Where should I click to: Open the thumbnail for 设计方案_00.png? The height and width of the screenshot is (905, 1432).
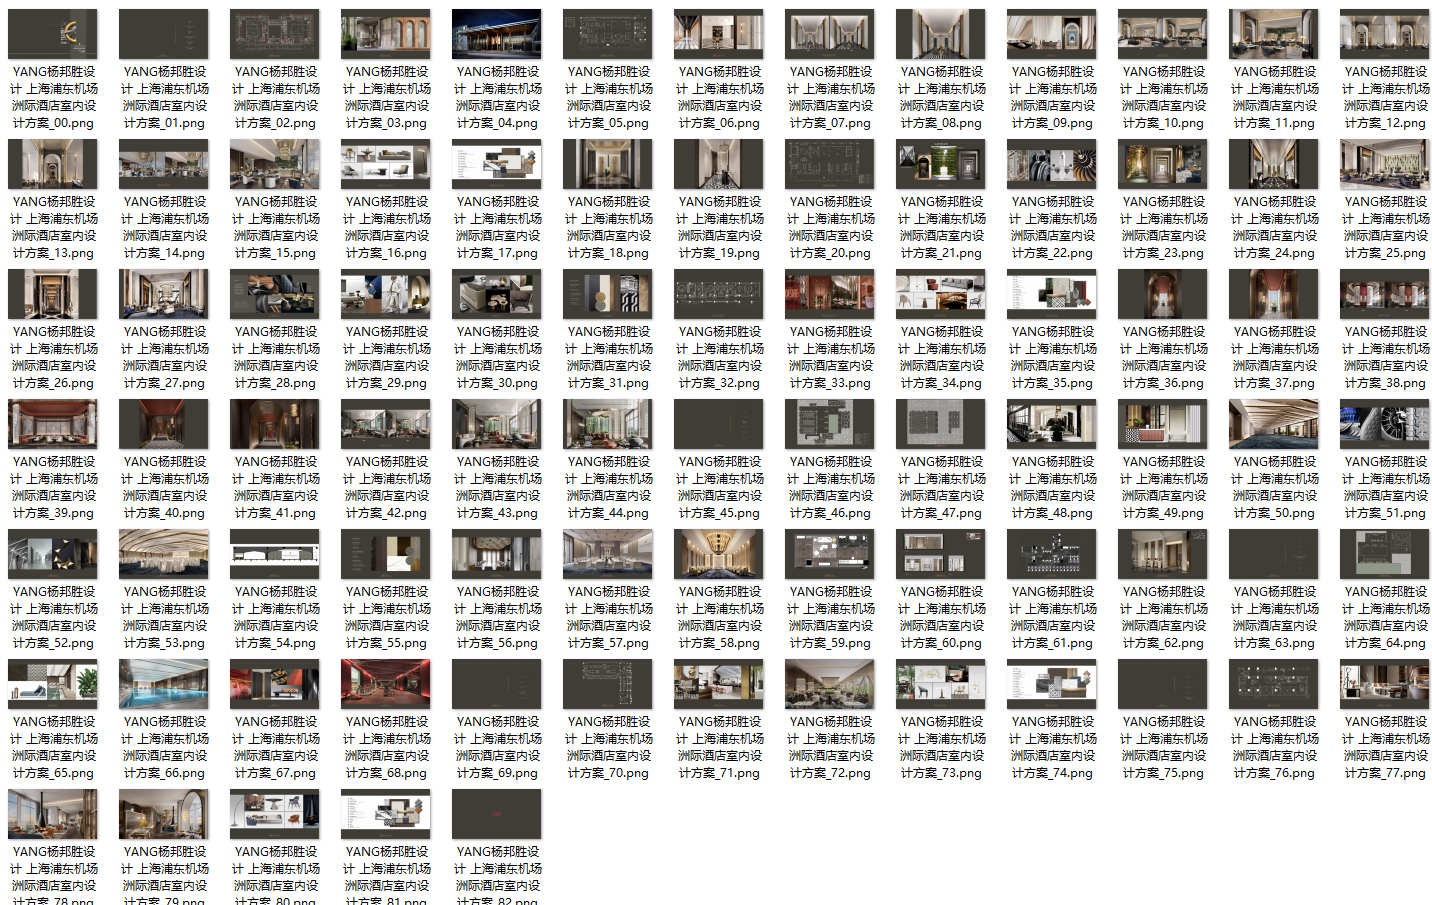pyautogui.click(x=52, y=33)
